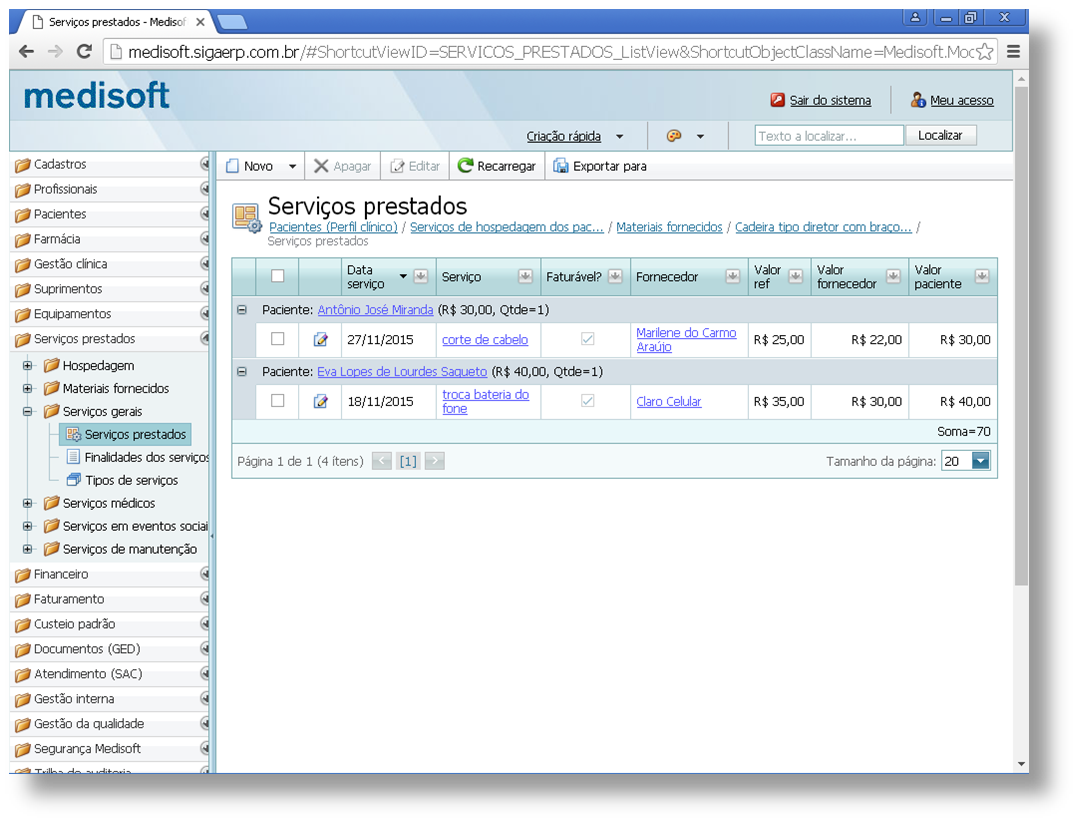Open the Pacientes menu section
This screenshot has width=1078, height=823.
(110, 214)
